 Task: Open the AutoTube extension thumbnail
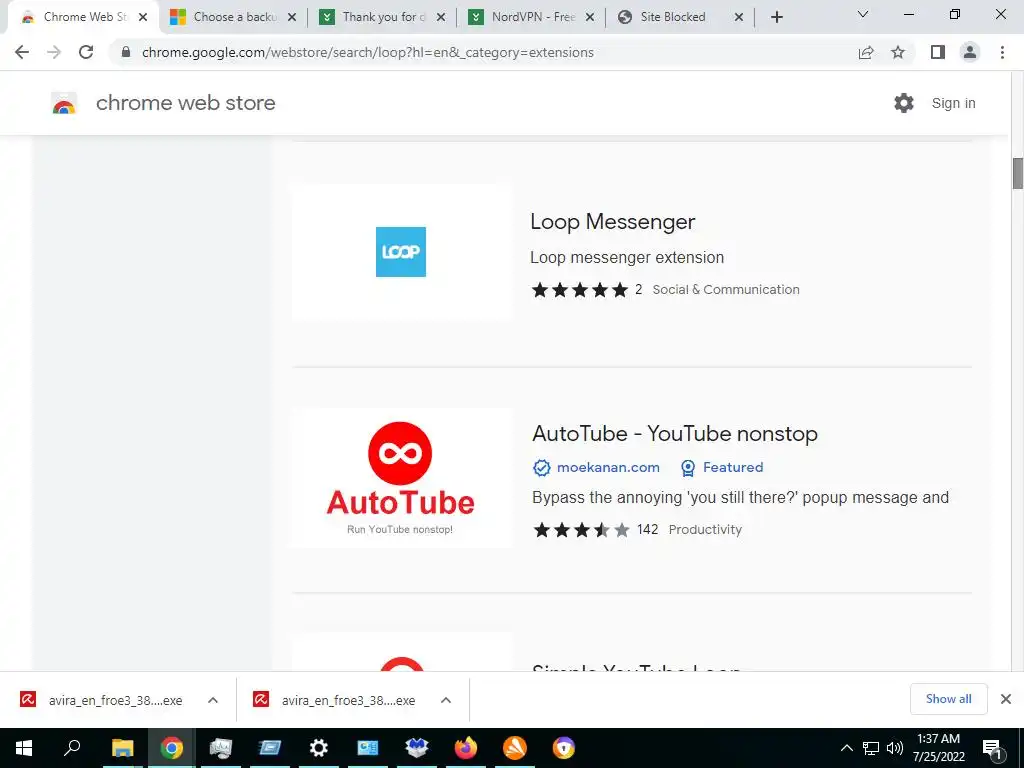tap(401, 479)
